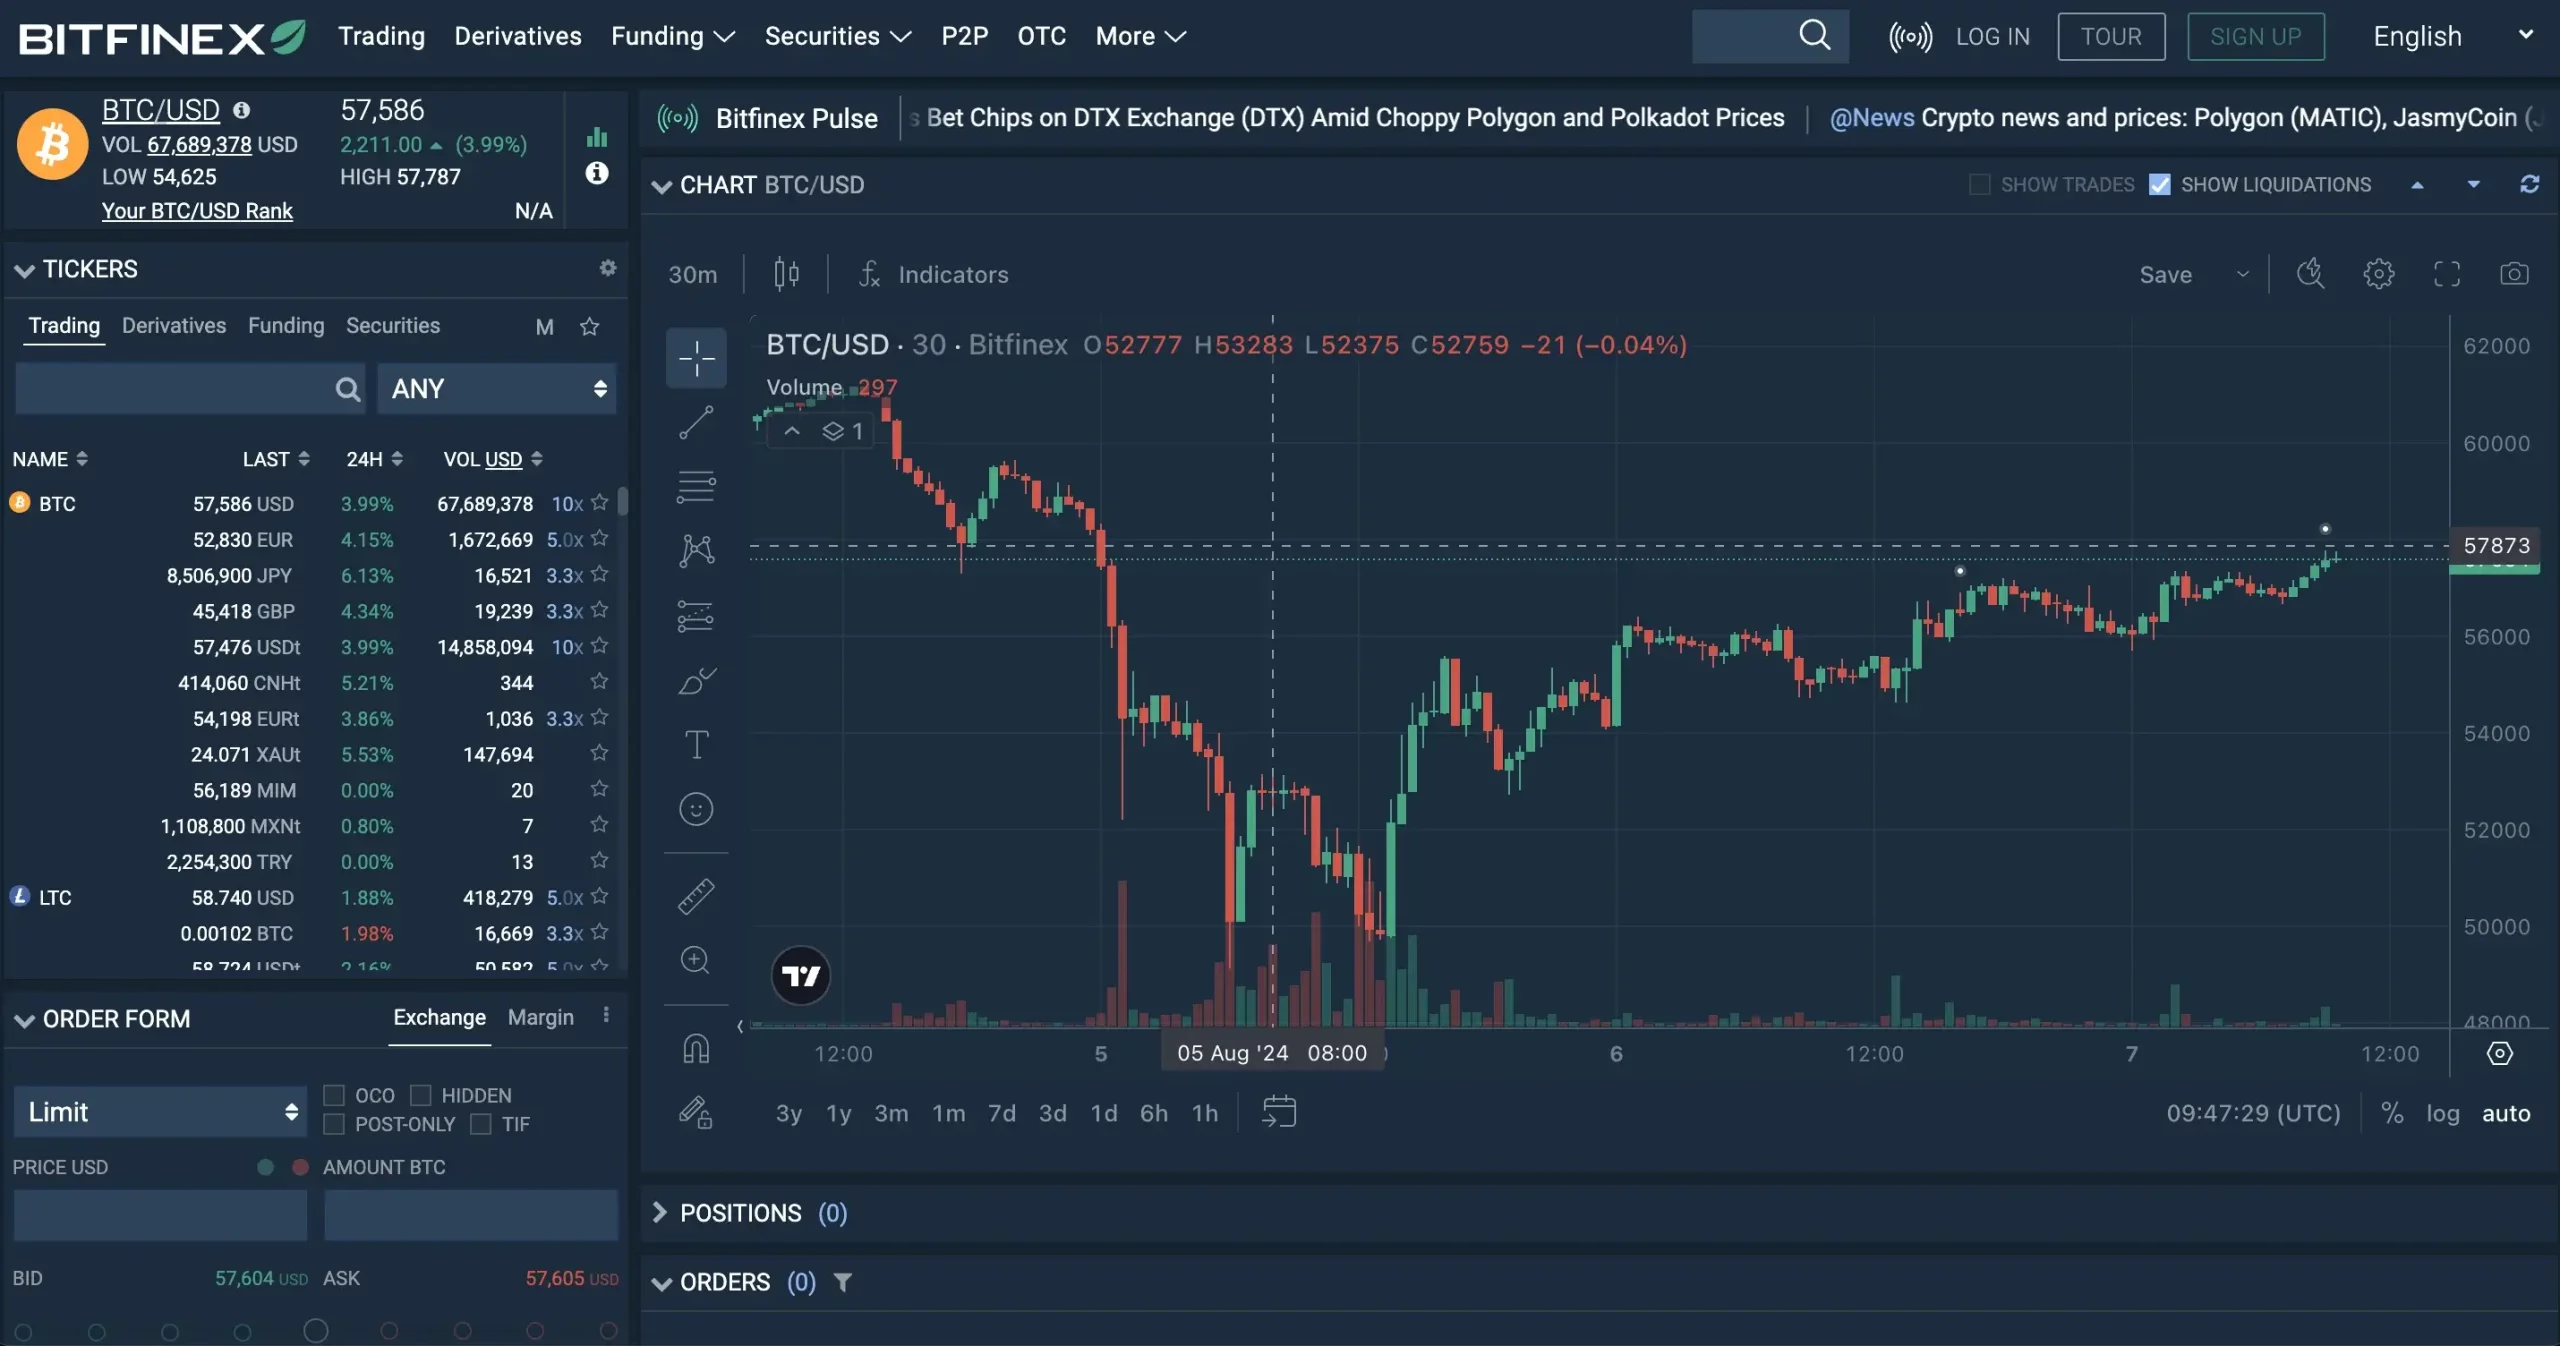Select the crosshair cursor tool

pyautogui.click(x=696, y=357)
